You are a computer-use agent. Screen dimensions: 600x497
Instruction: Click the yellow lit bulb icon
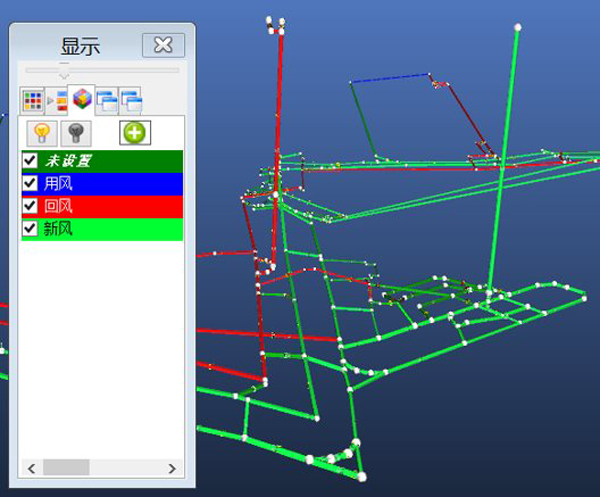(x=42, y=133)
